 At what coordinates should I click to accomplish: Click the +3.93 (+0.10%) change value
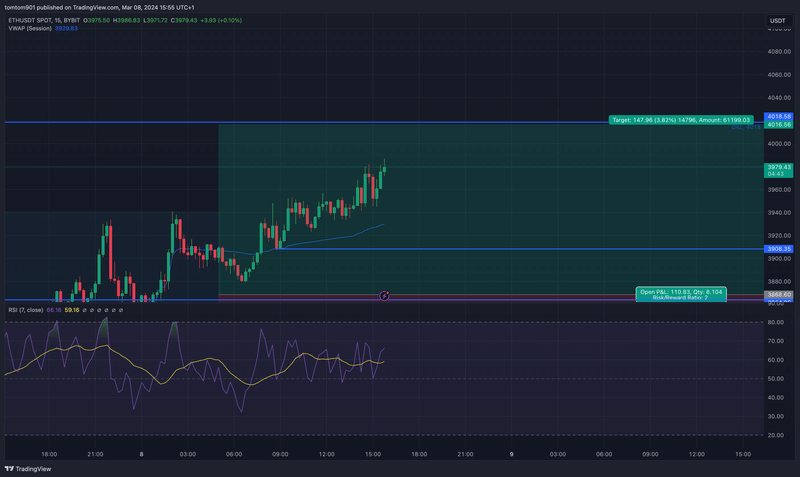pyautogui.click(x=221, y=20)
